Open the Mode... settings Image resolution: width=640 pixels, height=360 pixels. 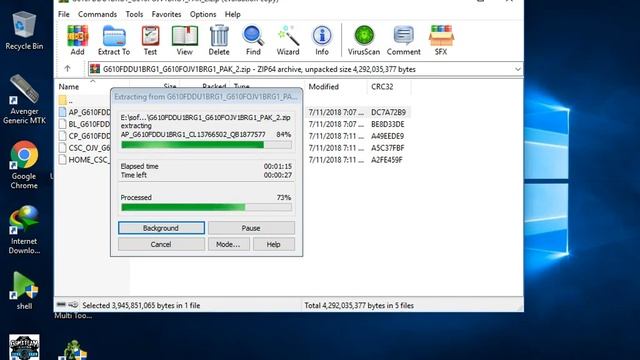(228, 244)
